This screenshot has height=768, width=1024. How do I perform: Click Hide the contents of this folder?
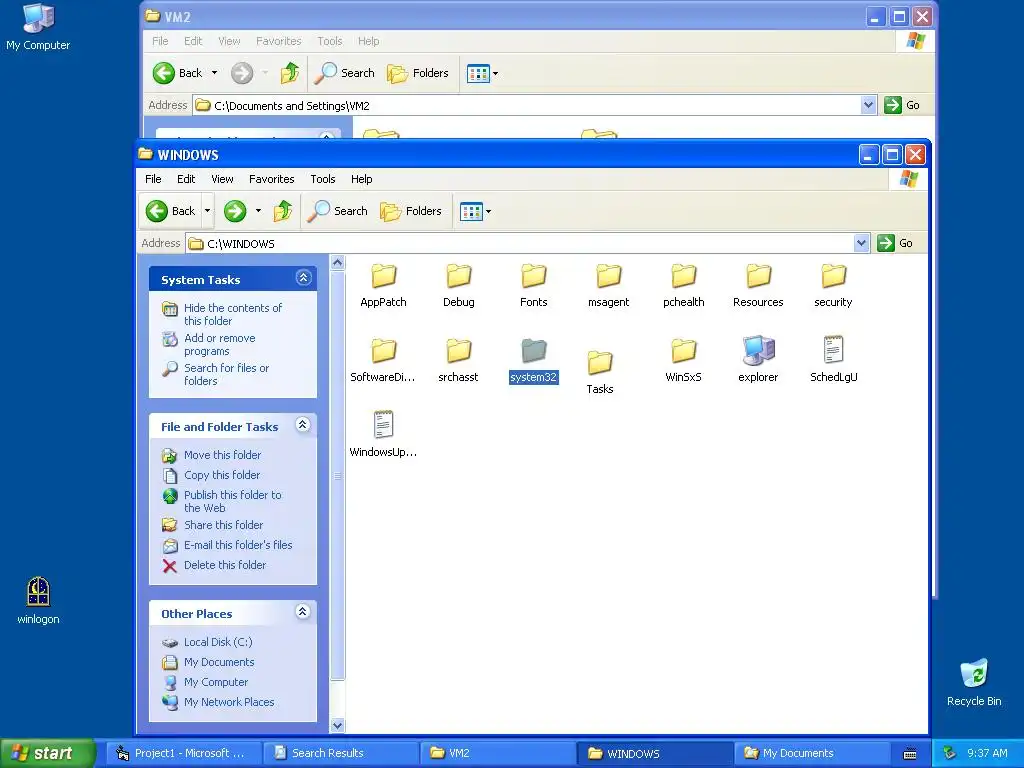232,314
